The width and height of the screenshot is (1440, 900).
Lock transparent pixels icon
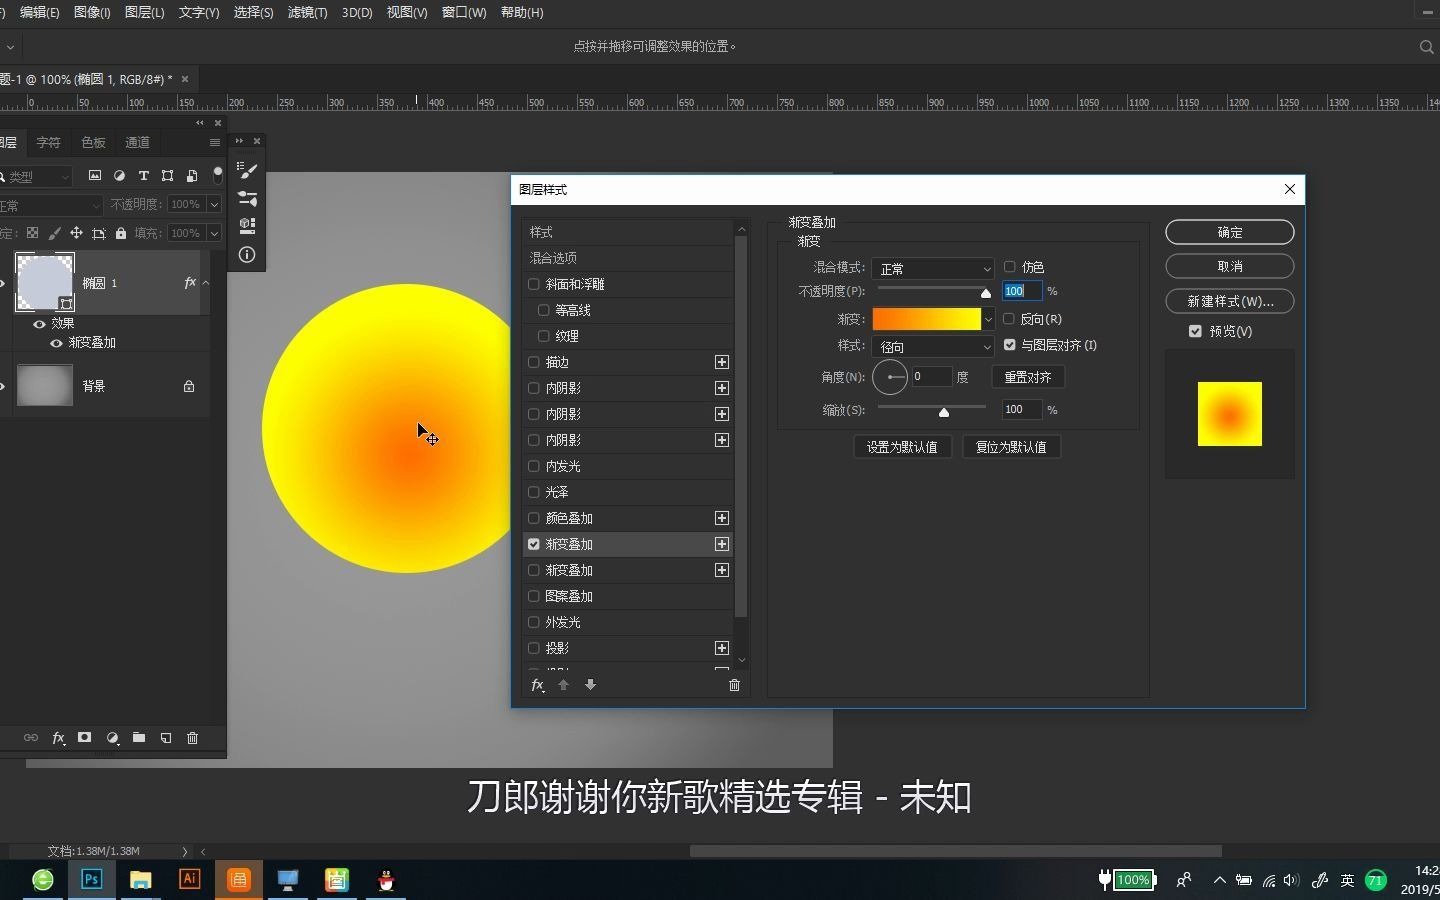click(x=32, y=233)
